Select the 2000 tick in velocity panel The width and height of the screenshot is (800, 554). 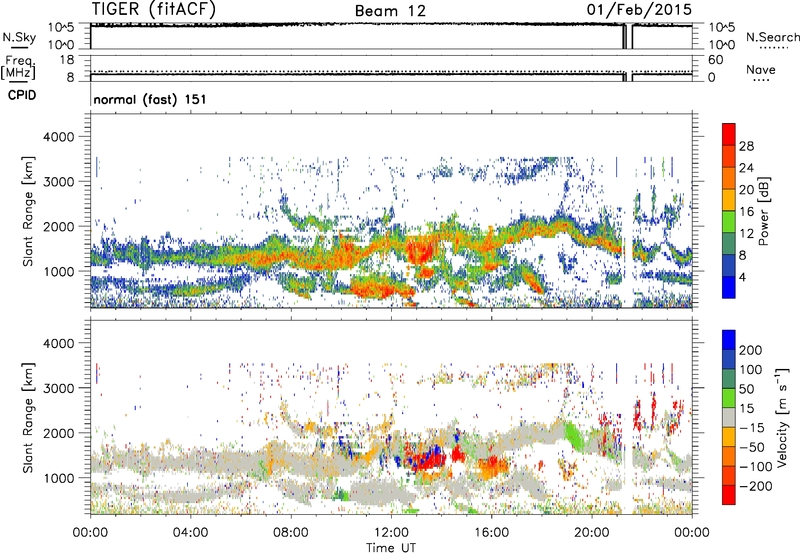point(59,433)
